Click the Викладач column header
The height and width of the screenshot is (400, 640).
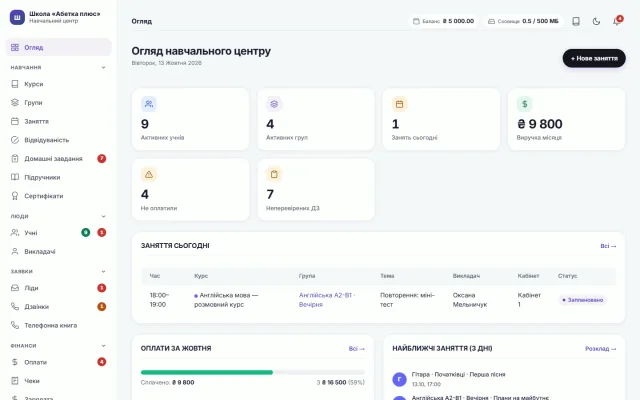click(466, 276)
